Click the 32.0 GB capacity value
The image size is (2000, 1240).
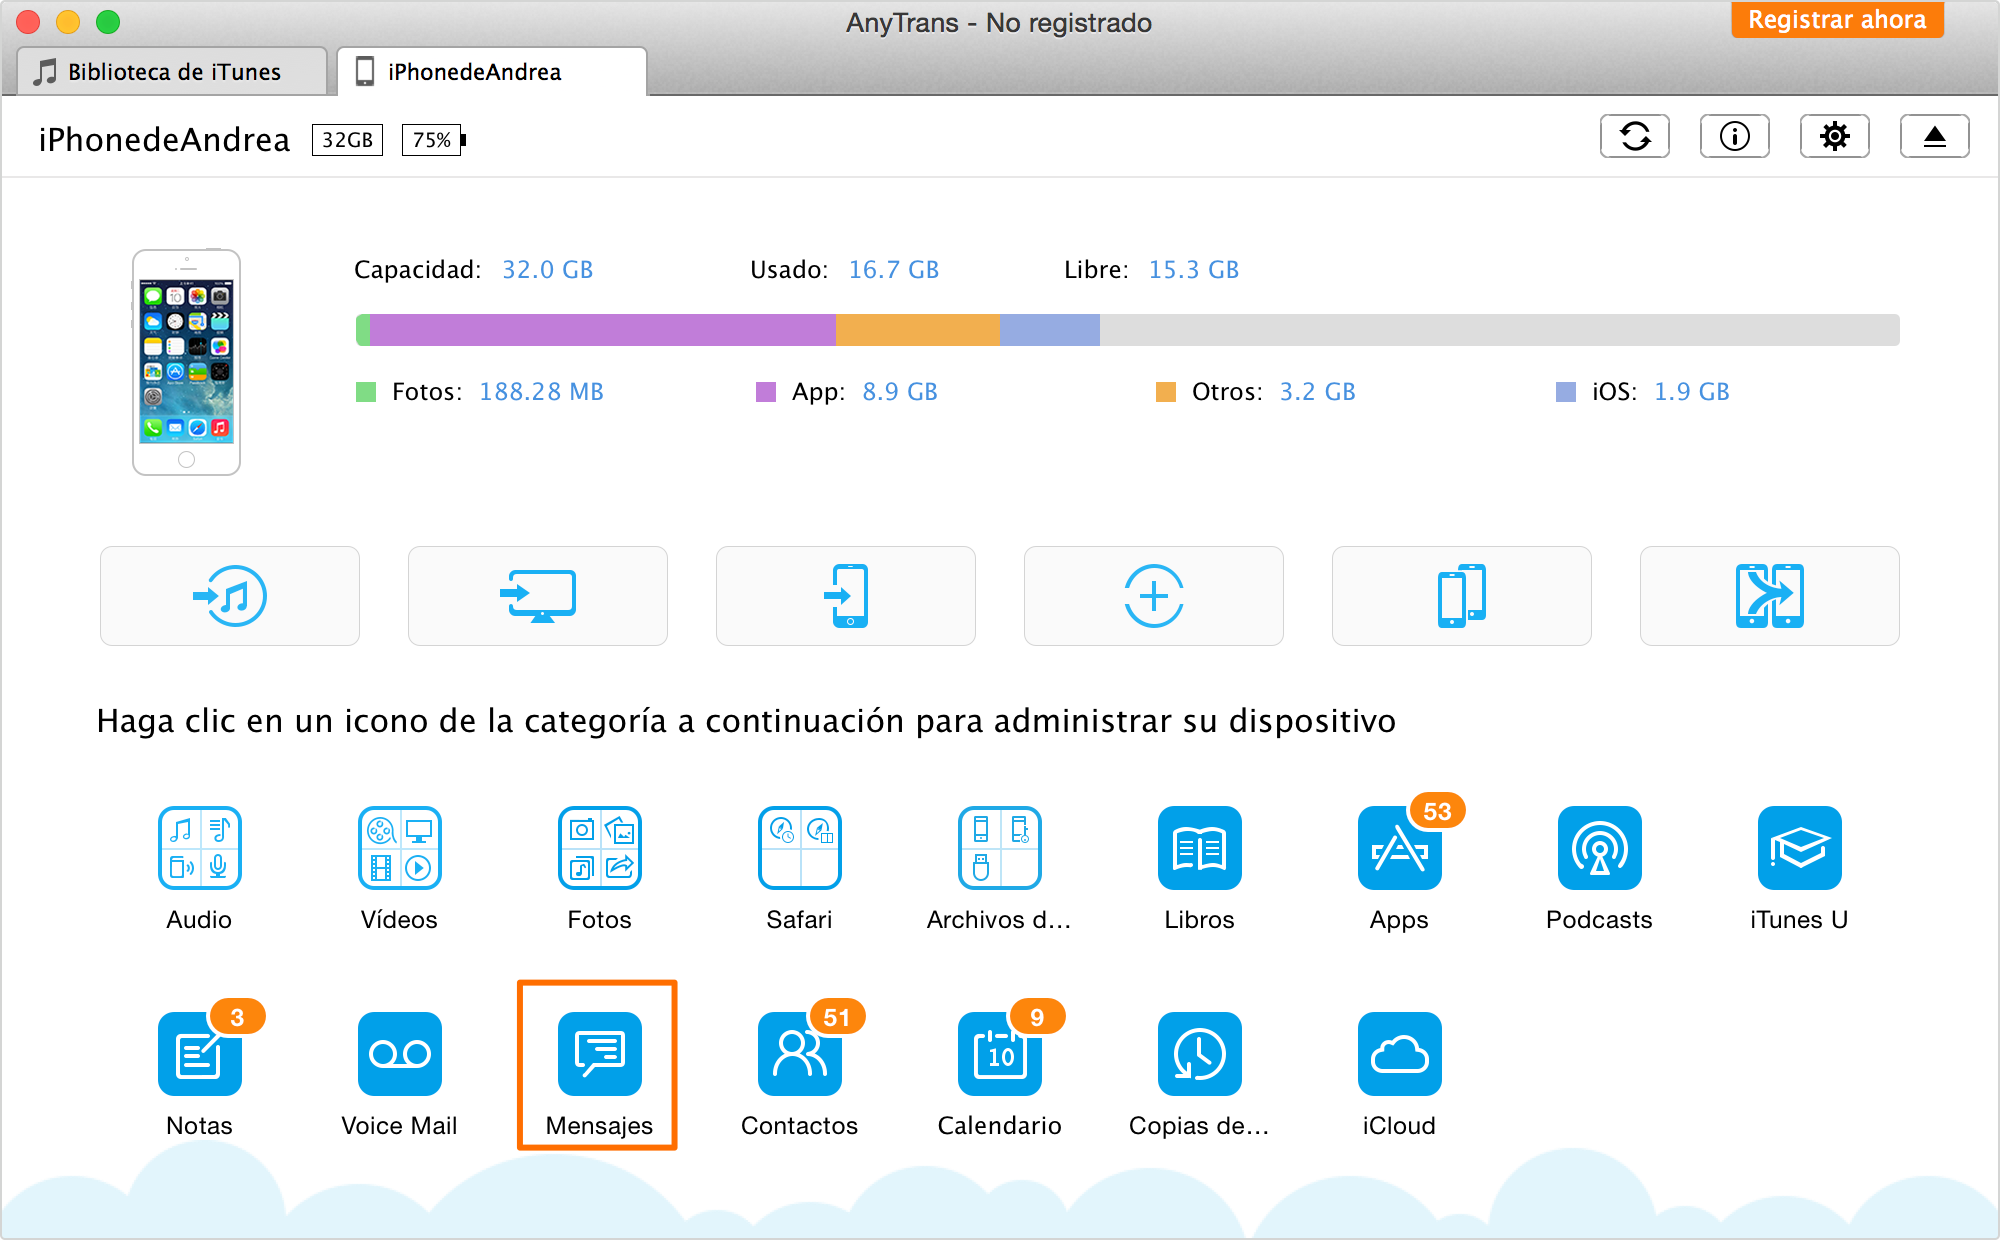tap(548, 270)
